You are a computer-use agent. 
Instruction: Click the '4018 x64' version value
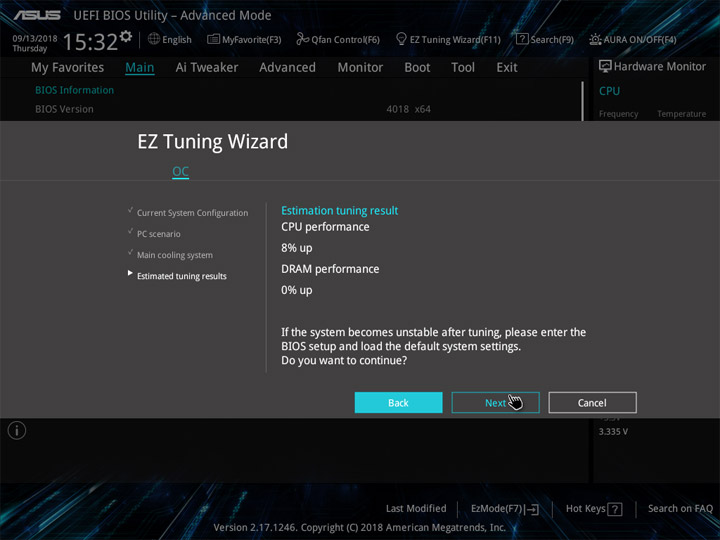pos(409,109)
